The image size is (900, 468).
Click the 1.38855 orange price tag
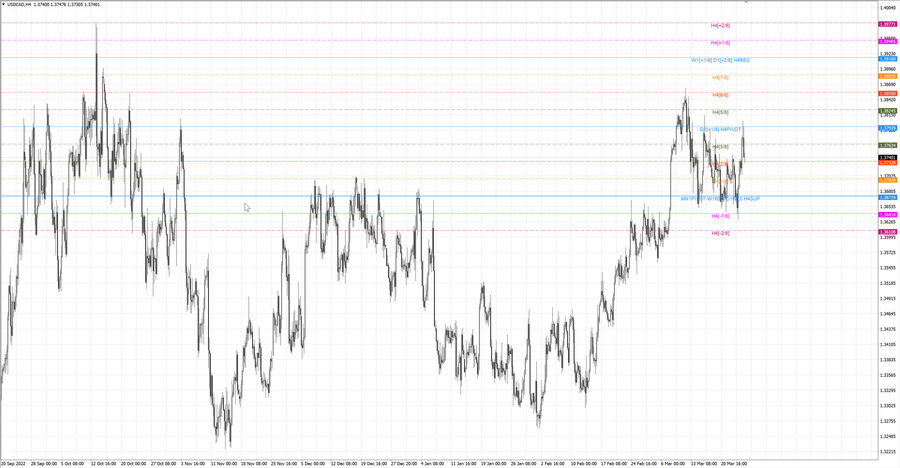[888, 76]
